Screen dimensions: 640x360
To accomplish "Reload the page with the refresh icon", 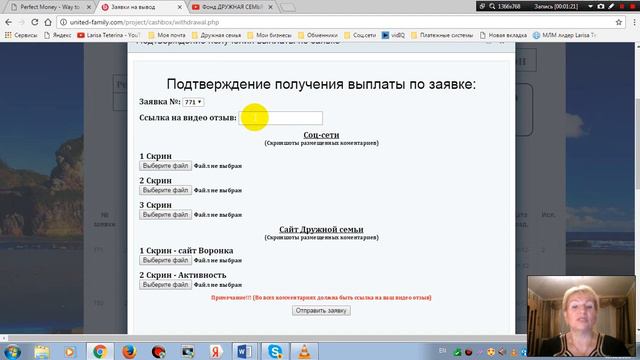I will tap(35, 22).
